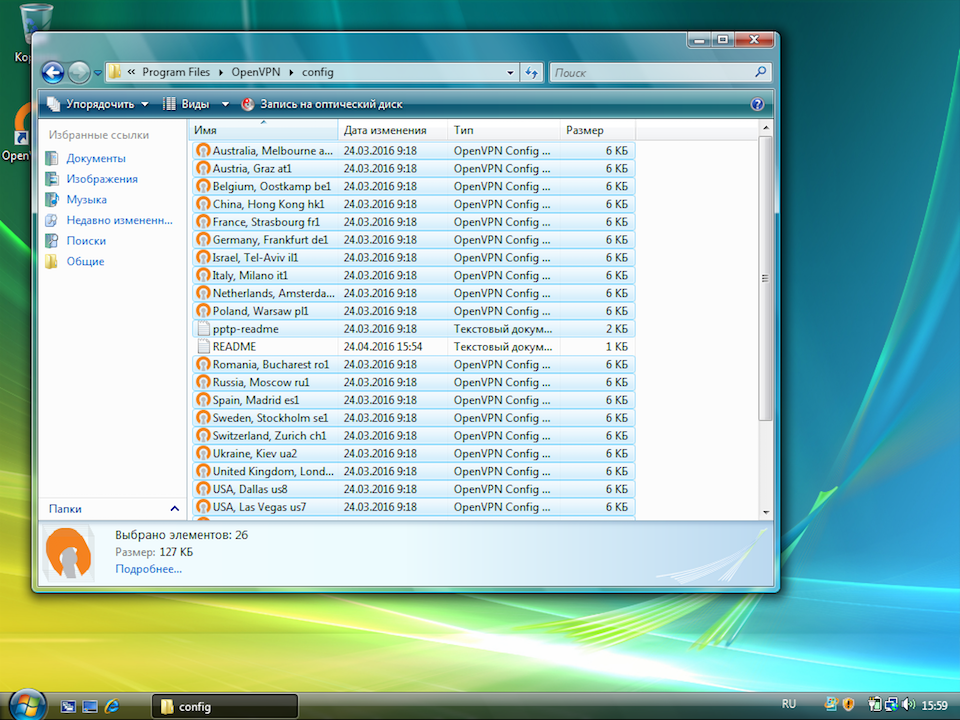The image size is (960, 720).
Task: Select Israel, Tel-Aviv il1 file icon
Action: coord(203,257)
